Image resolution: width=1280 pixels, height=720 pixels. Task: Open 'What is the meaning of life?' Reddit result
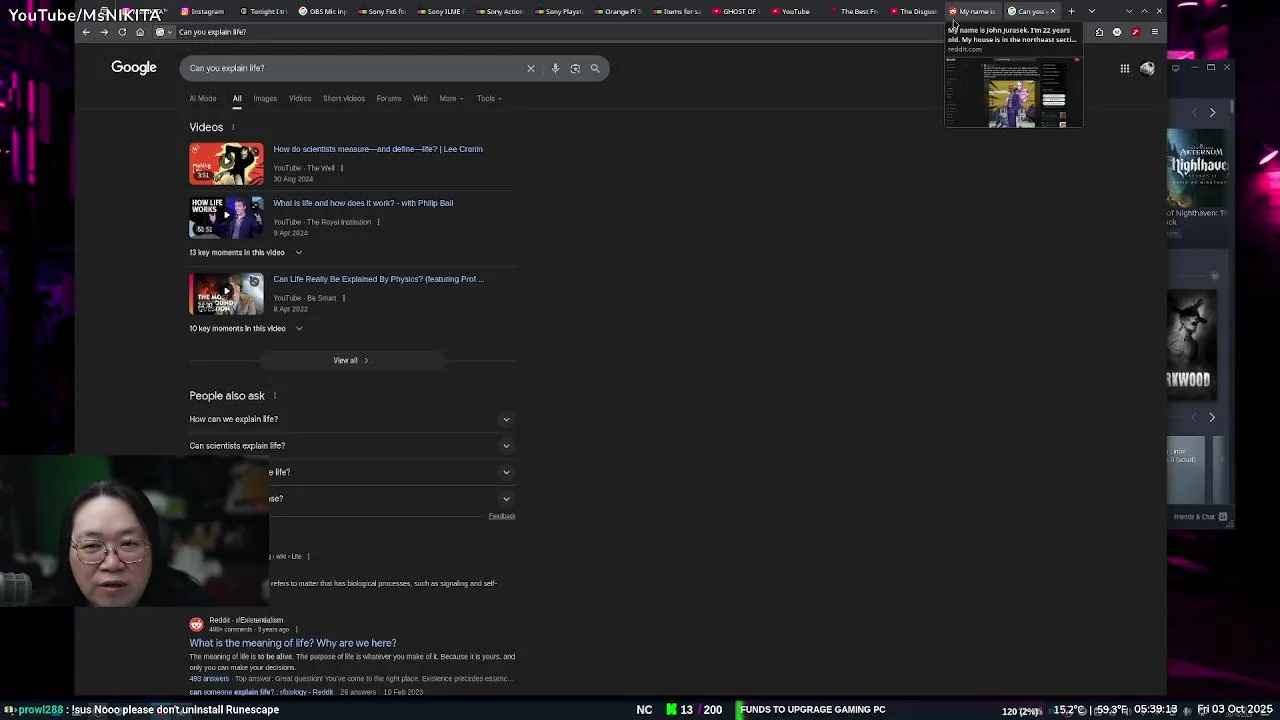click(293, 643)
